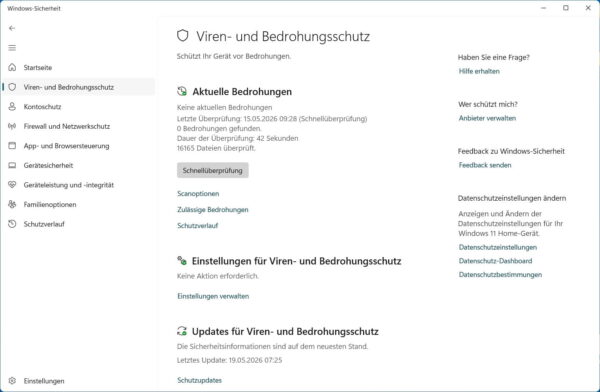
Task: Click the Einstellungen für Viren- und Bedrohungsschutz icon
Action: 182,261
